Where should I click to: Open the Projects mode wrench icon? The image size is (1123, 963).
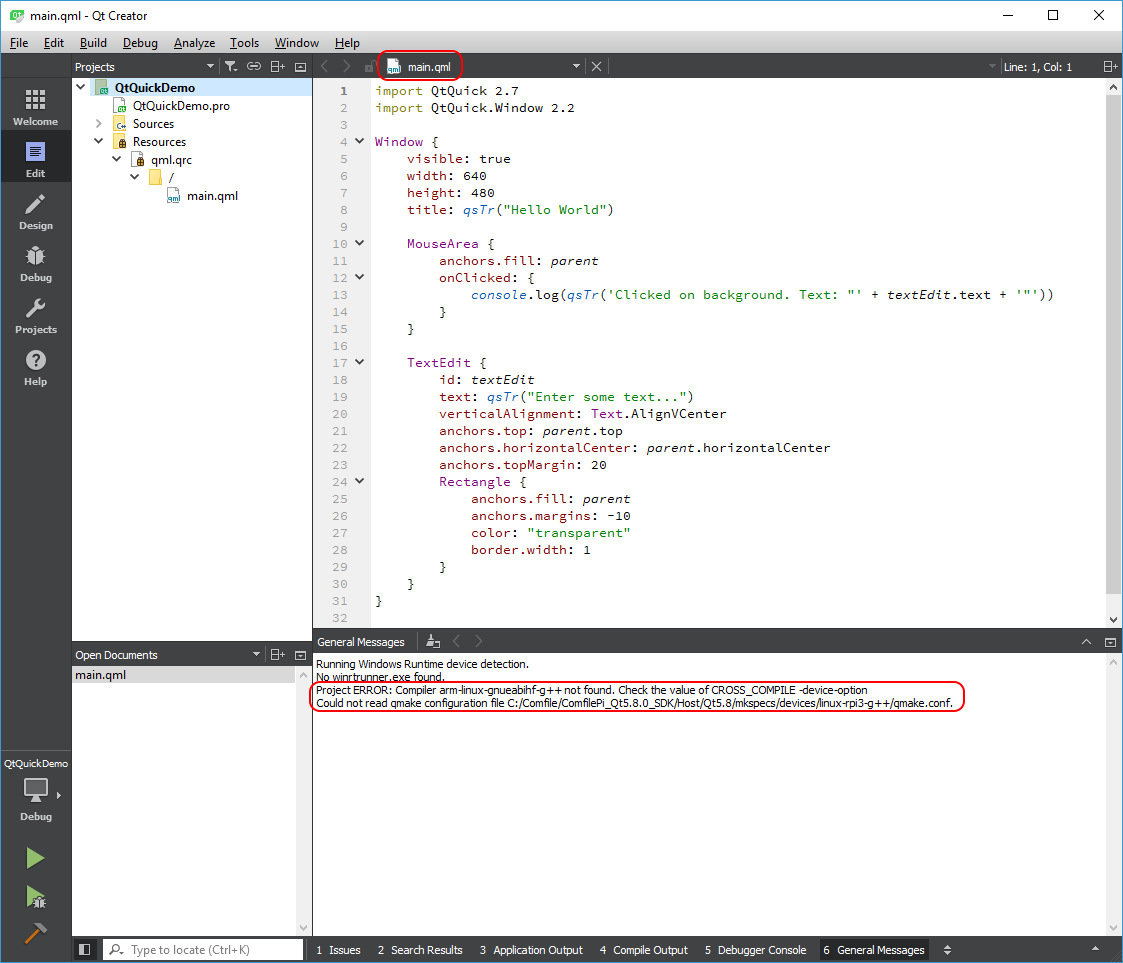(x=35, y=314)
